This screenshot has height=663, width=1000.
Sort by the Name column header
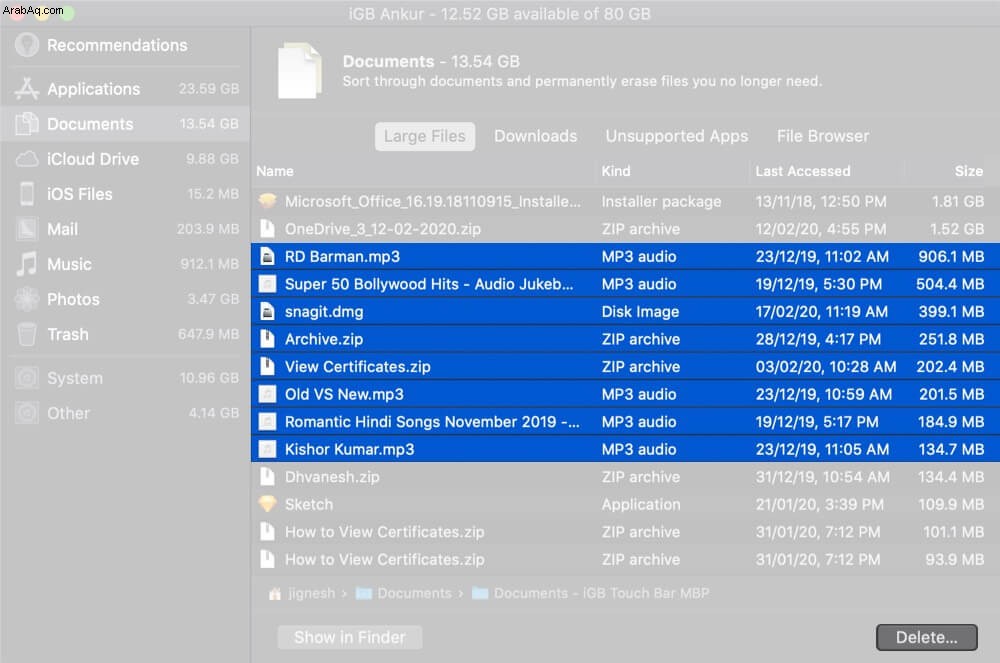coord(275,171)
